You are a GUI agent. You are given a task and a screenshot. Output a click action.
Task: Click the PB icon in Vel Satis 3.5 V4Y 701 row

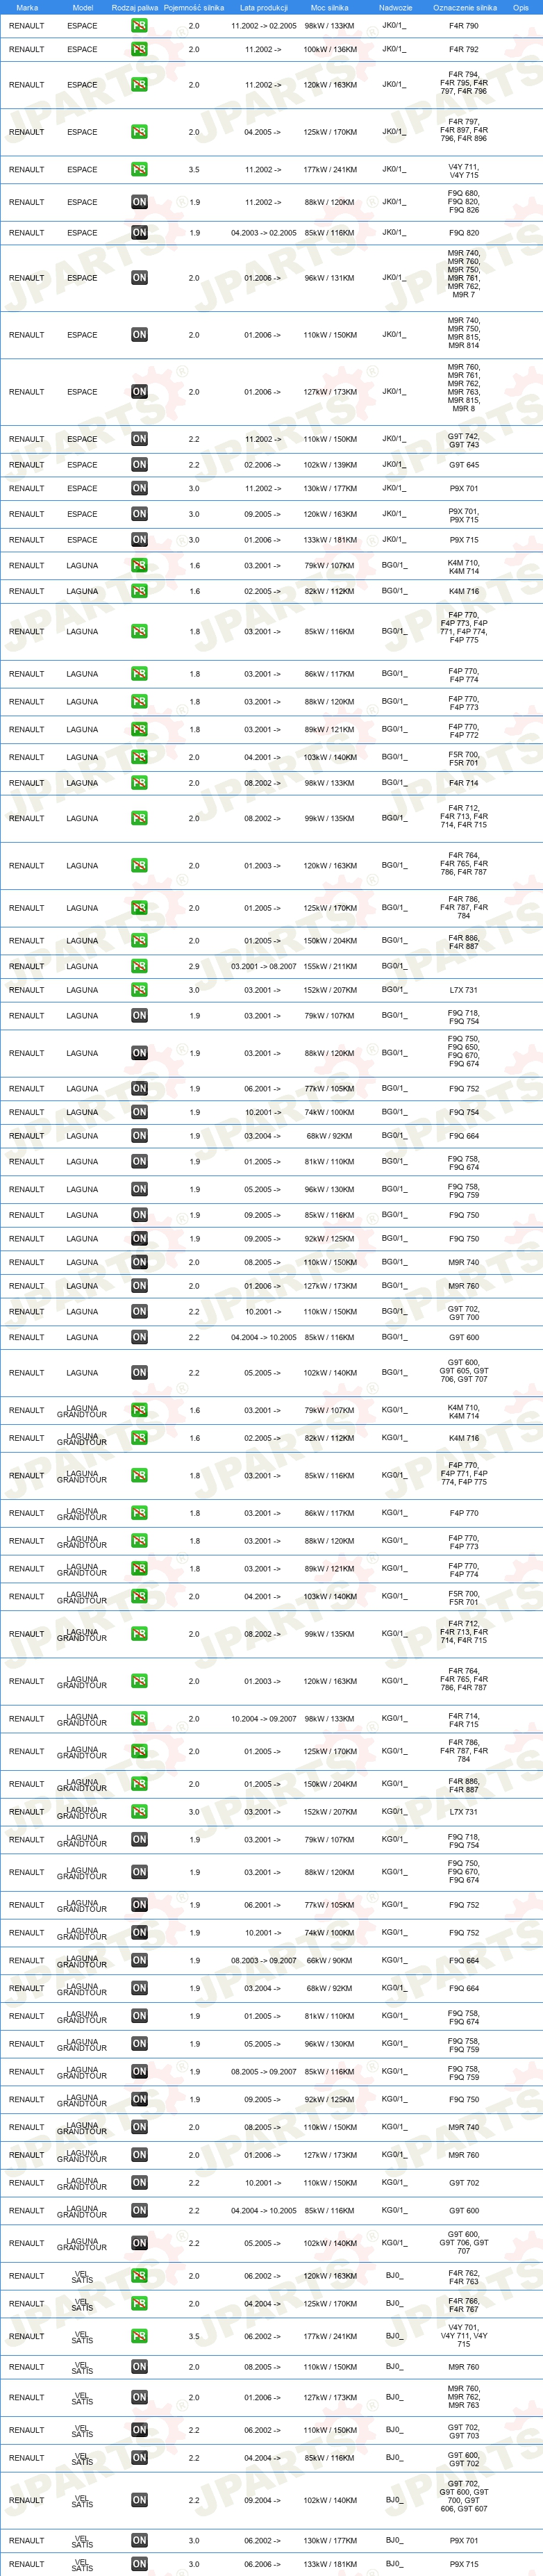point(139,2337)
